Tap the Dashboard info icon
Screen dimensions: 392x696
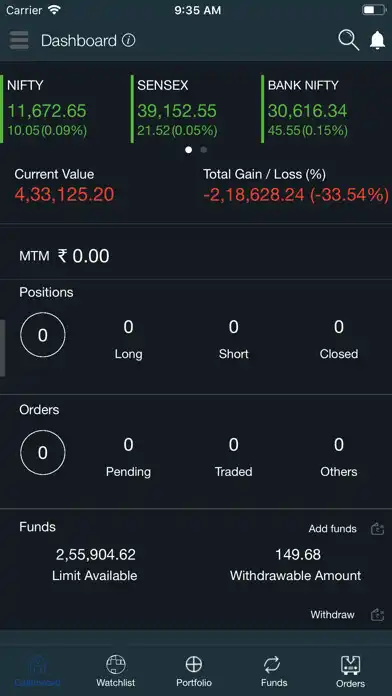[x=128, y=40]
